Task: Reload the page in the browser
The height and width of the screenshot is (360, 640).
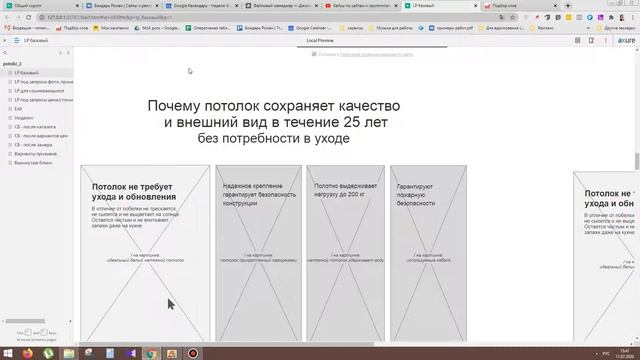Action: tap(29, 17)
